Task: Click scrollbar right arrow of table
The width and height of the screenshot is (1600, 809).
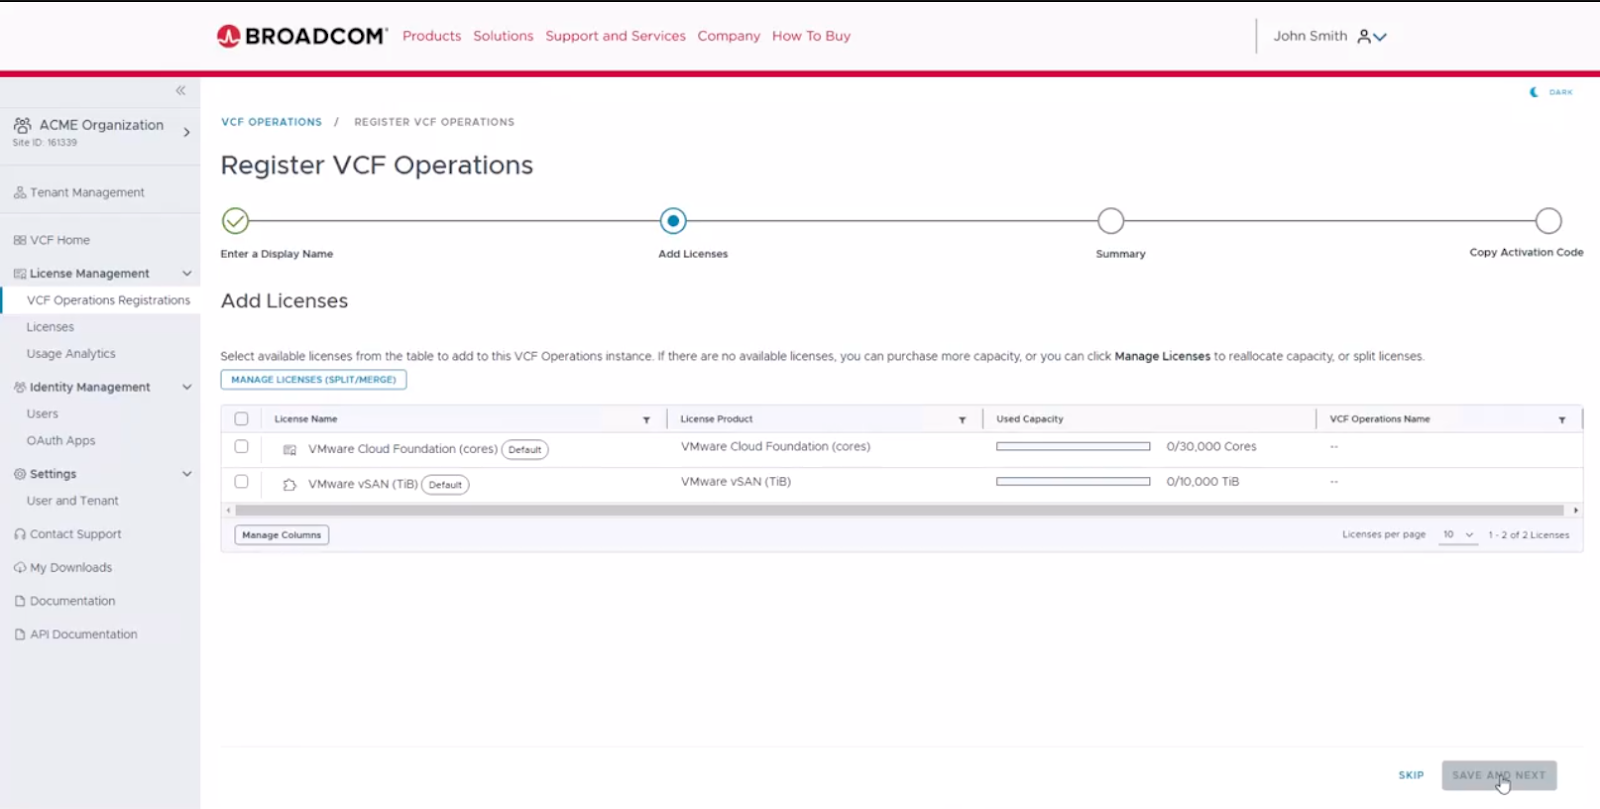Action: (1576, 510)
